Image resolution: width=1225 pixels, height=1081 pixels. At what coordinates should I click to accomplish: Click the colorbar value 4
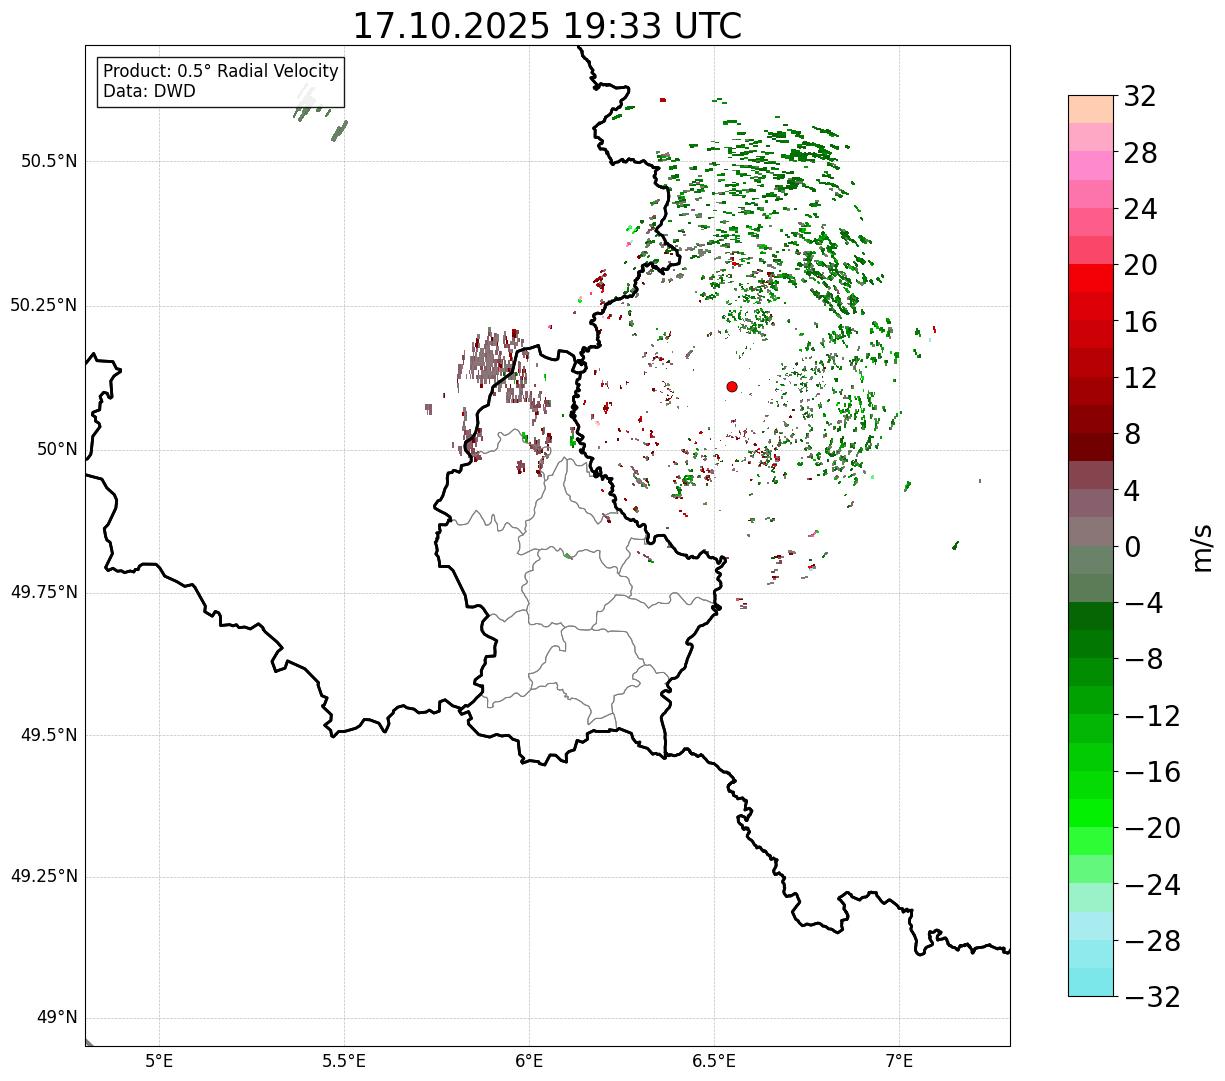tap(1132, 491)
